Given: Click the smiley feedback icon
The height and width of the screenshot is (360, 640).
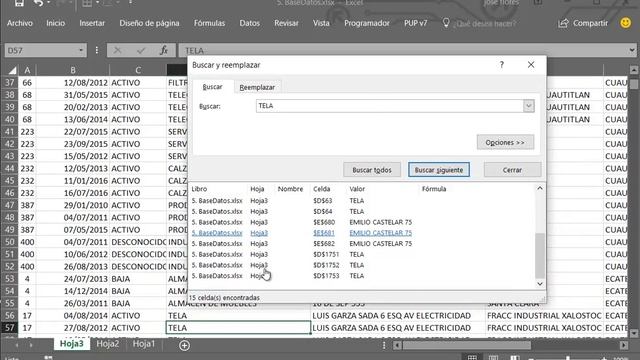Looking at the screenshot, I should click(625, 23).
